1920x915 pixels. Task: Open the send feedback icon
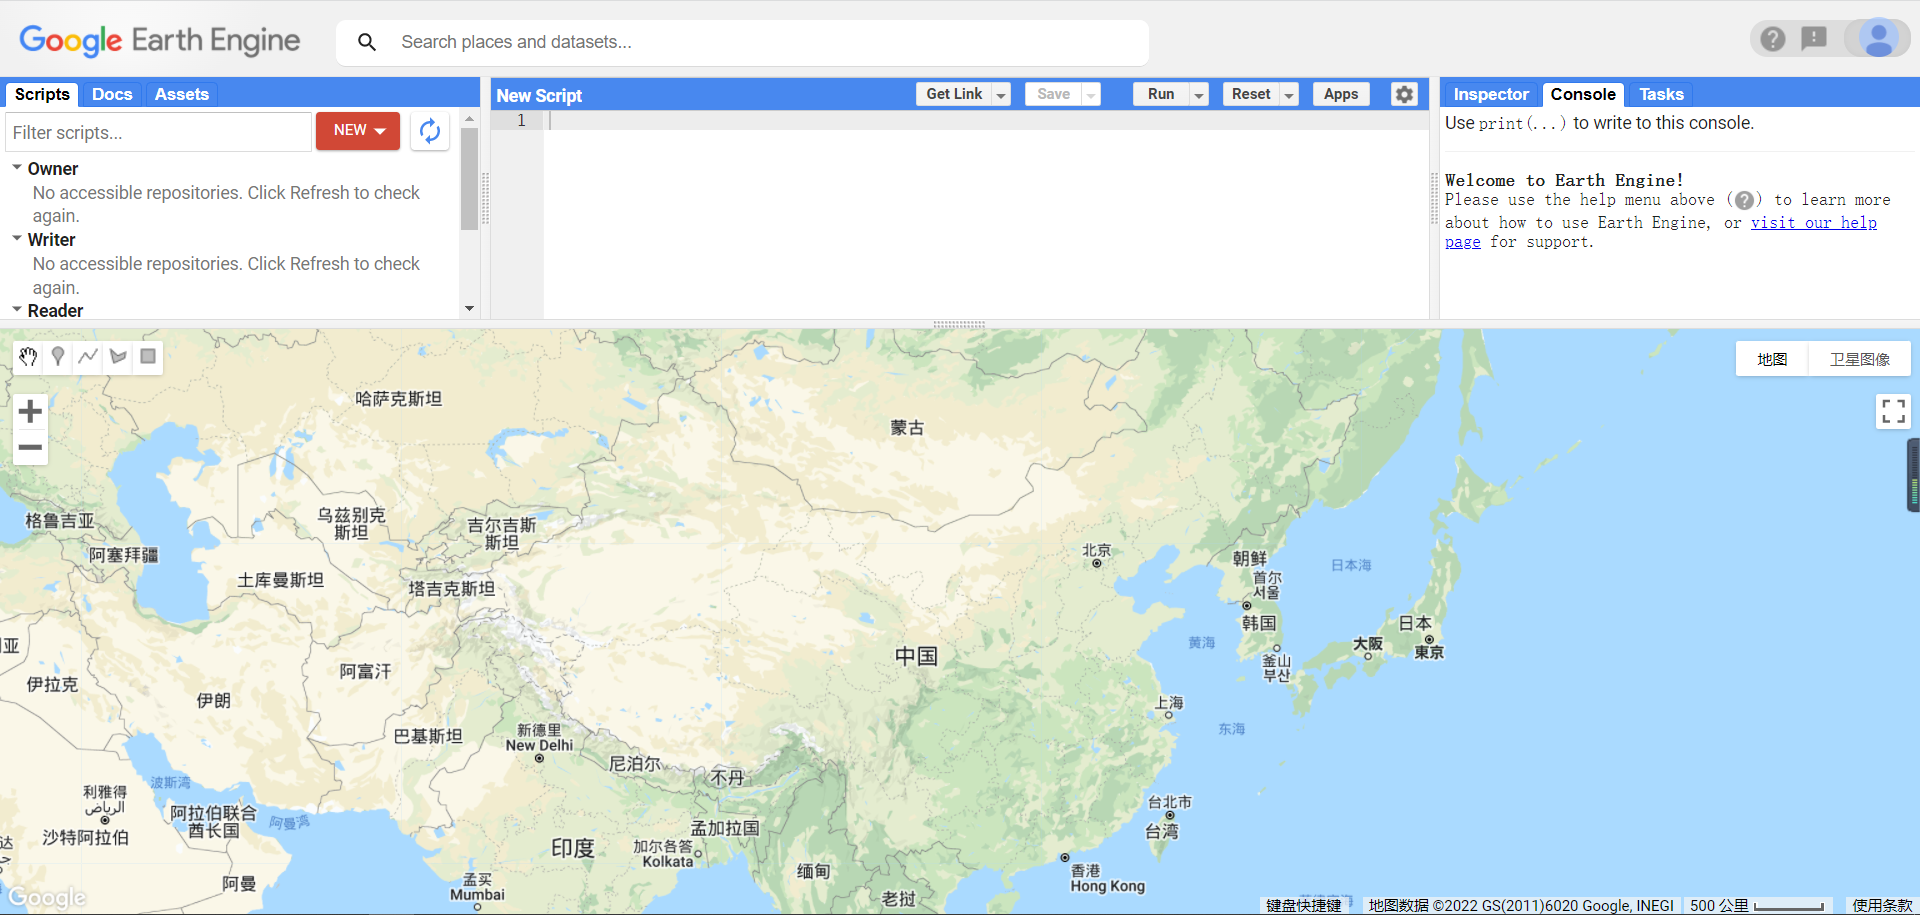click(x=1816, y=39)
